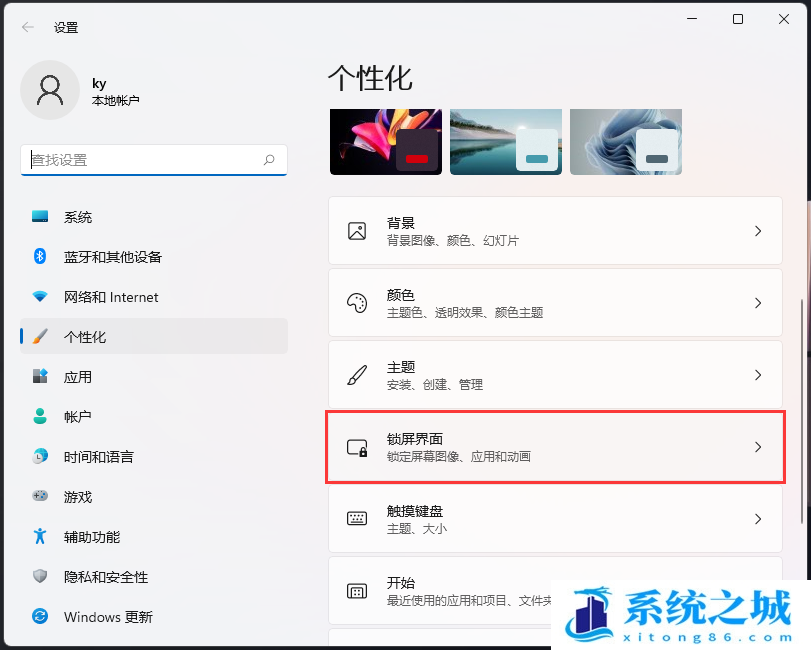The image size is (811, 650).
Task: Open 系统 settings category
Action: coord(154,217)
